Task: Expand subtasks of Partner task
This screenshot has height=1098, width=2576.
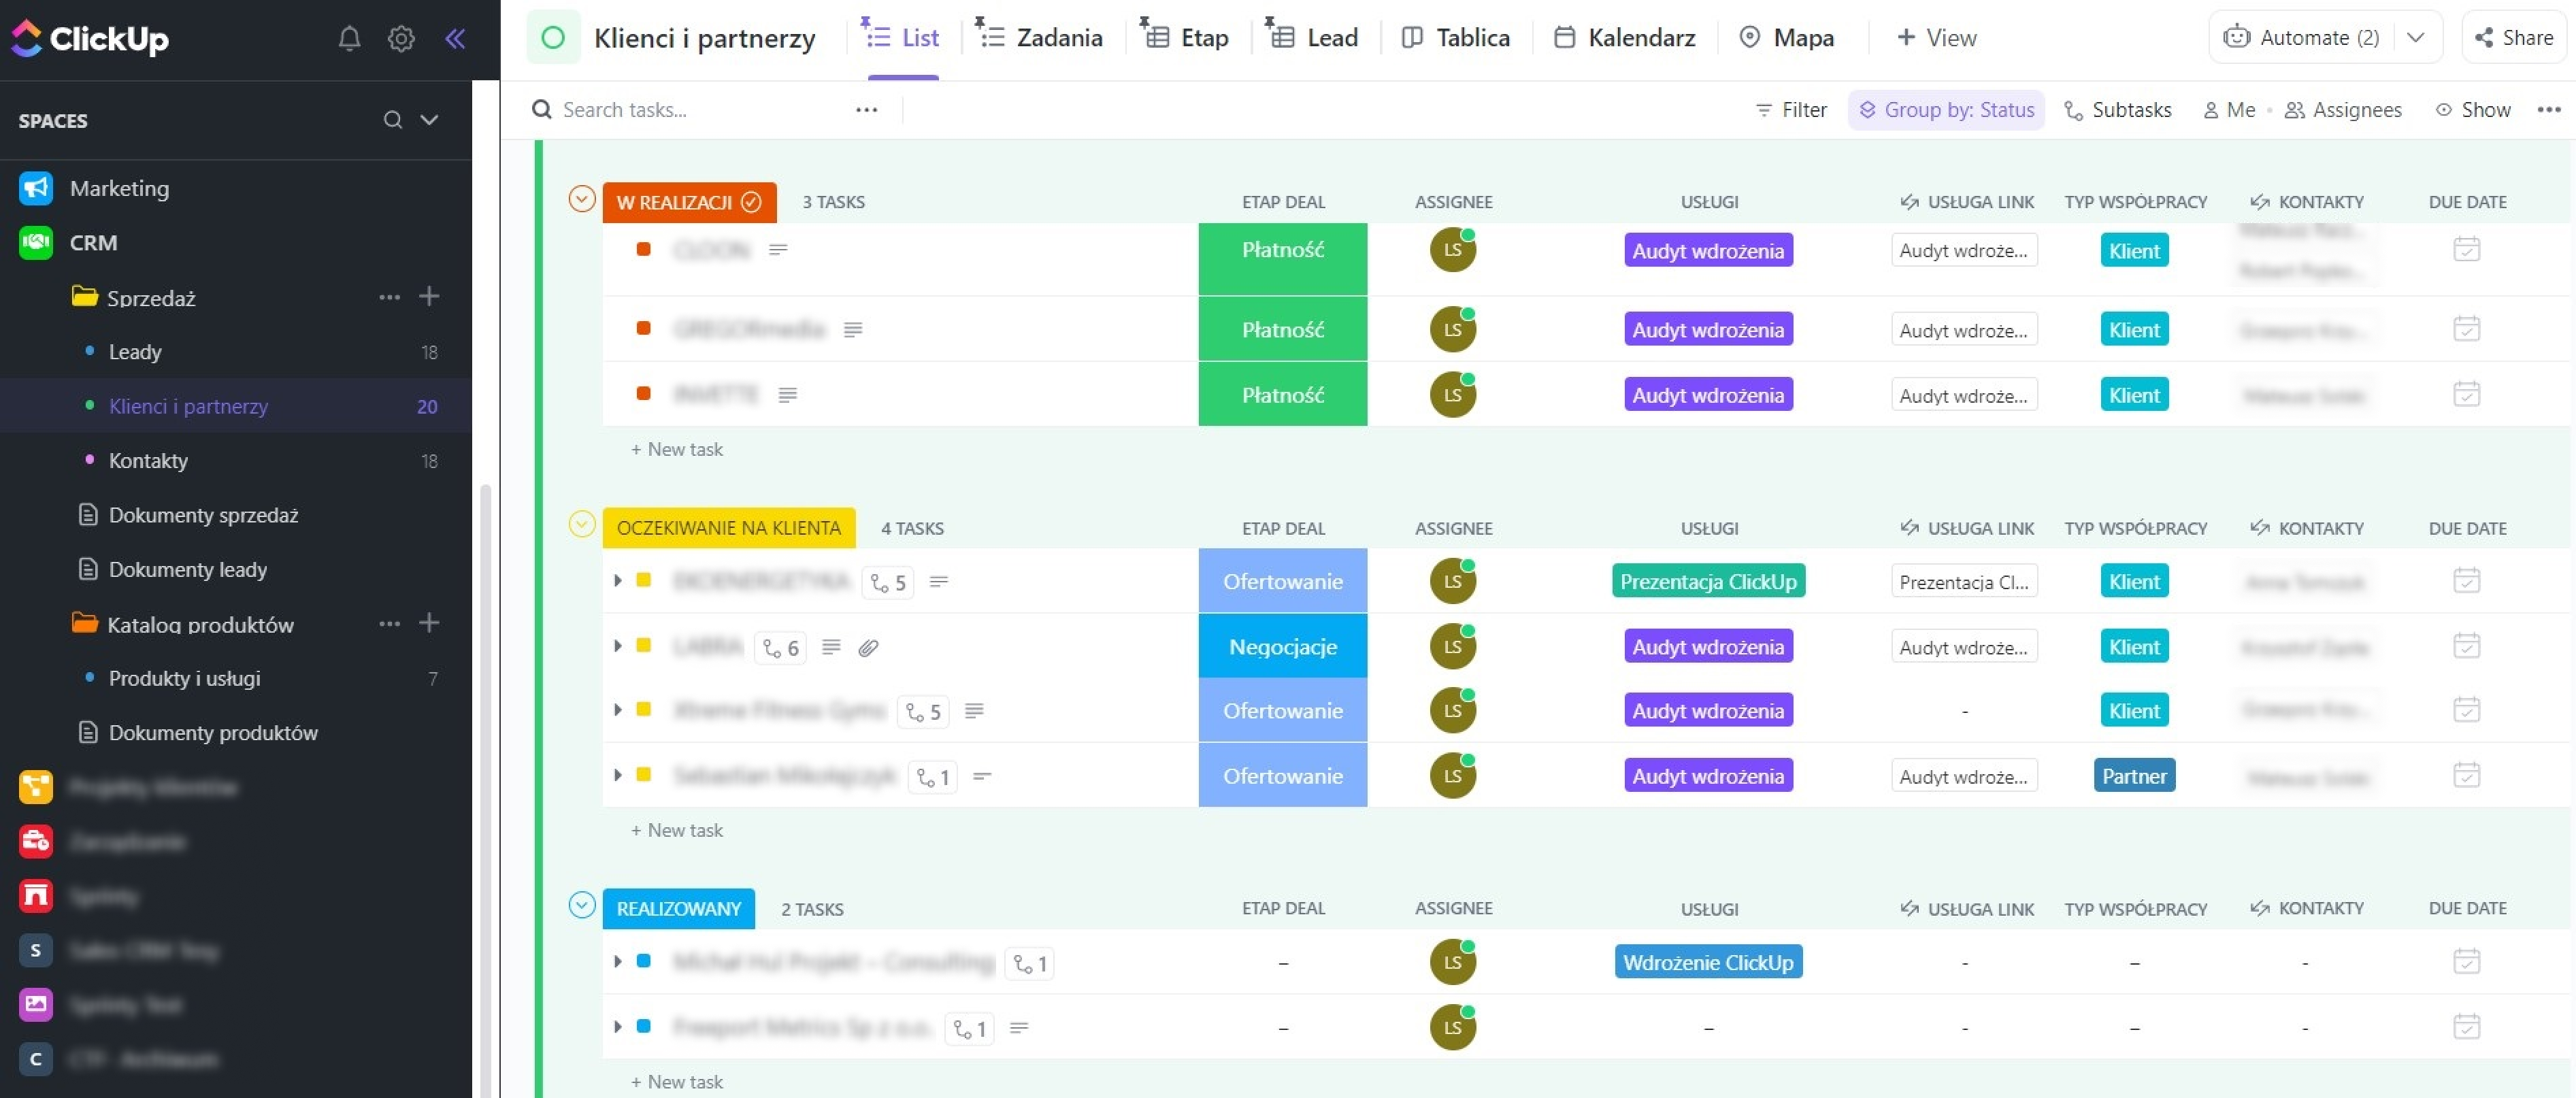Action: [x=618, y=775]
